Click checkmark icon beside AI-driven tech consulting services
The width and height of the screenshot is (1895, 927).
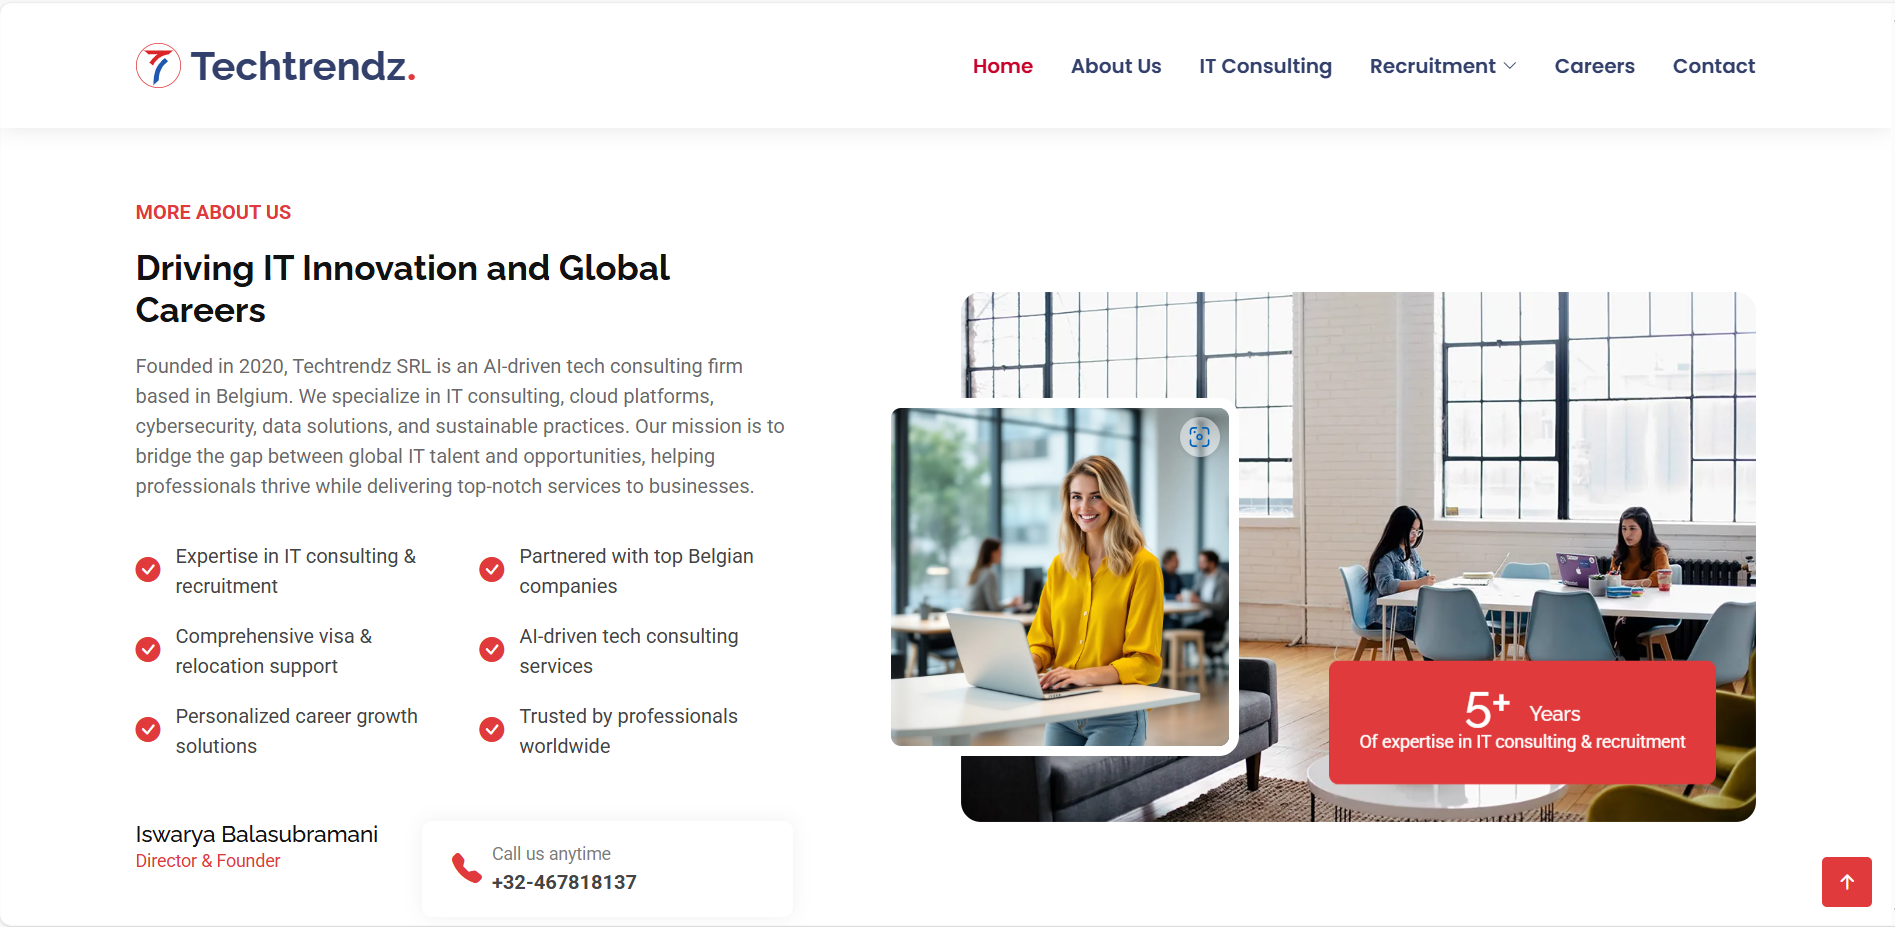coord(492,650)
